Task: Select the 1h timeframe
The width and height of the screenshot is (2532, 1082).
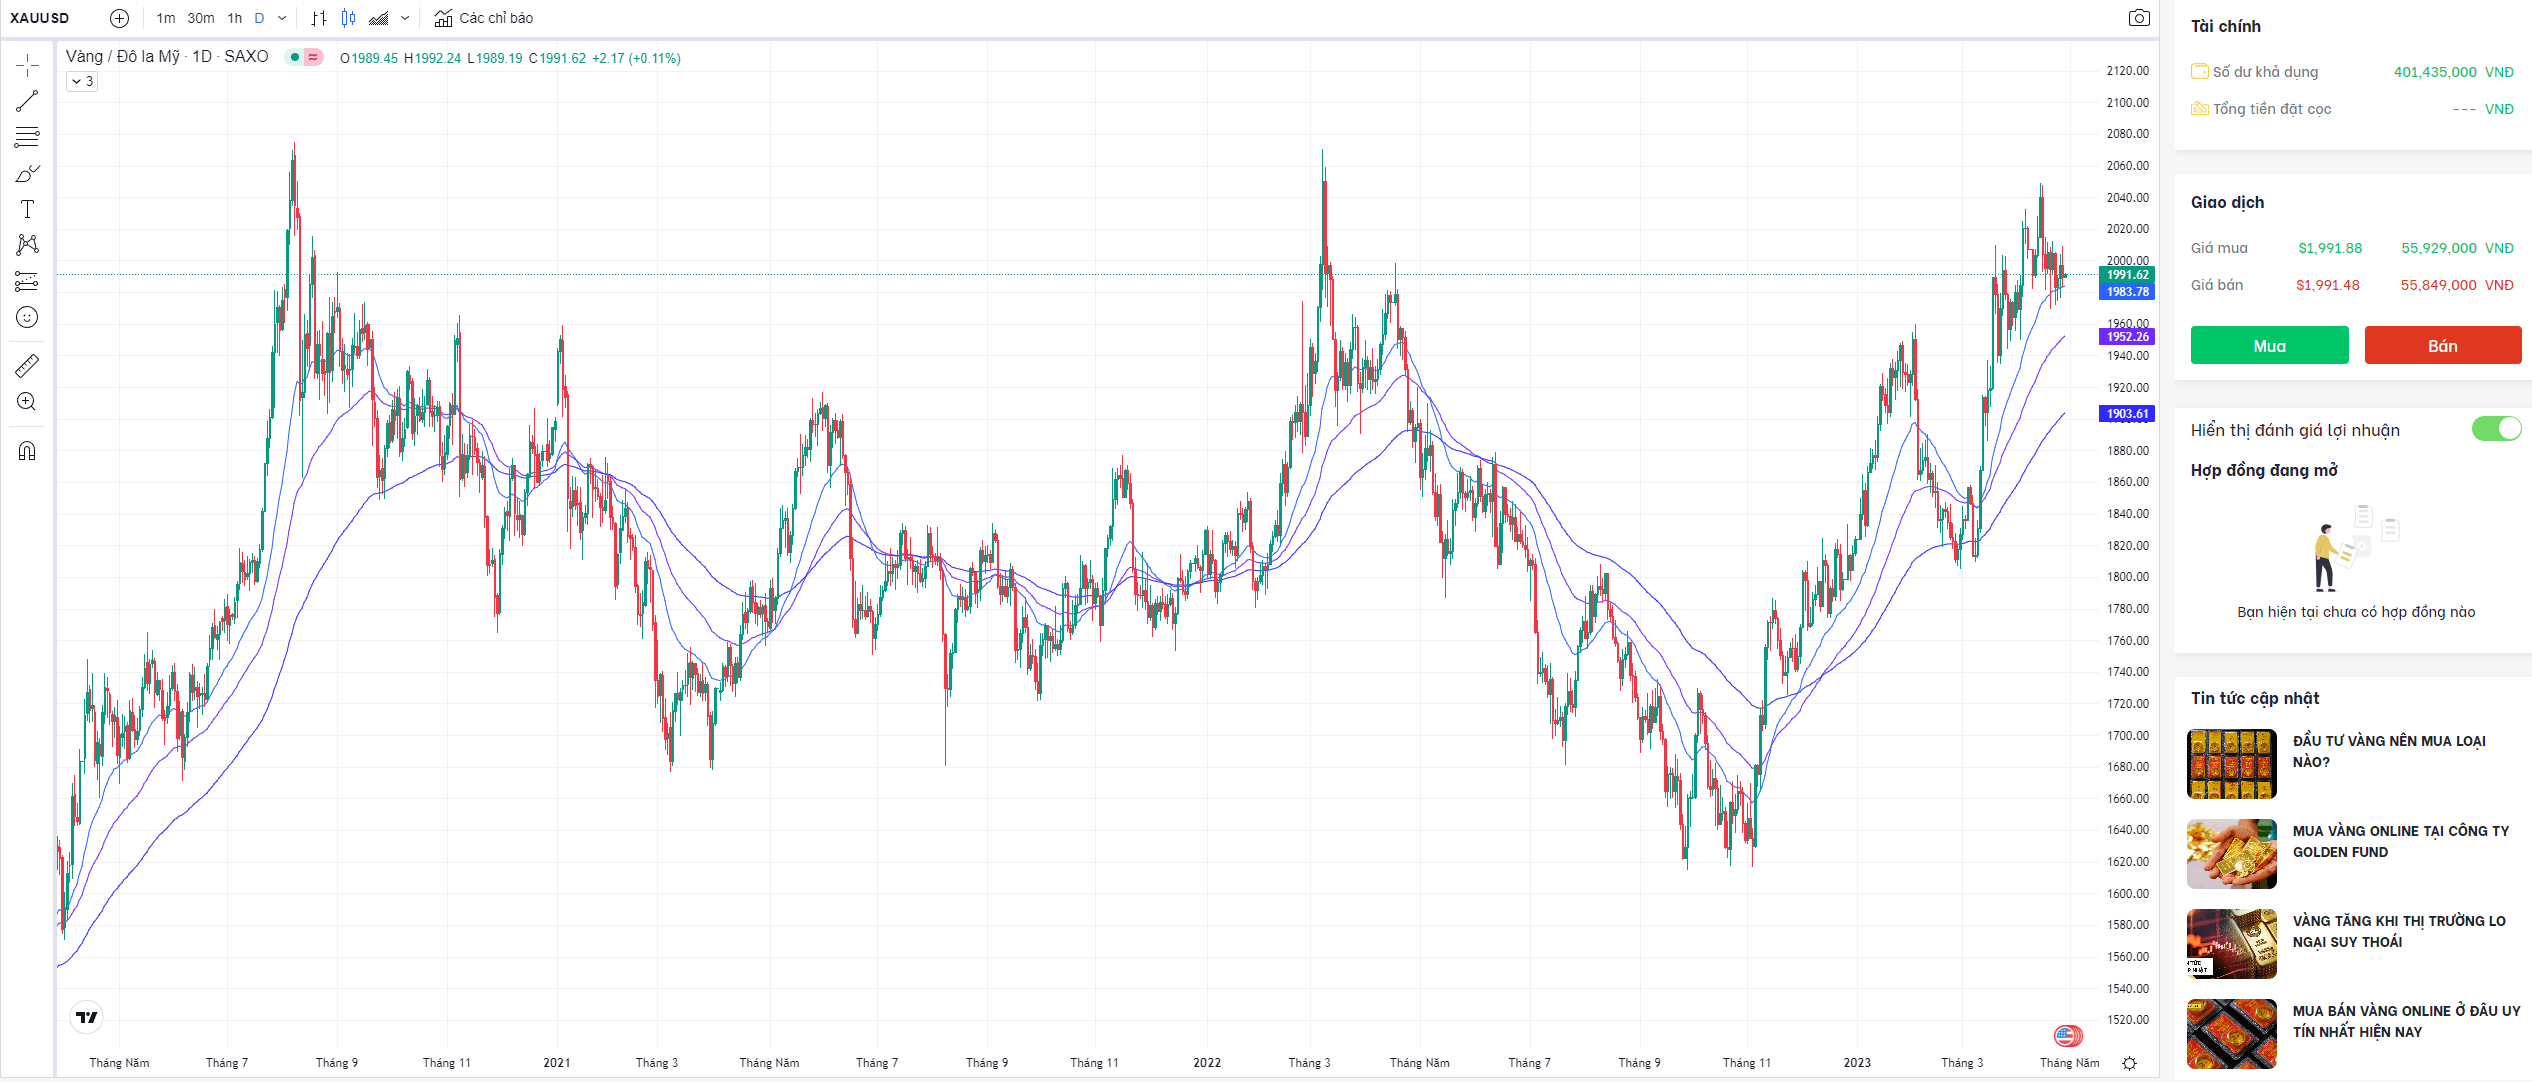Action: coord(235,18)
